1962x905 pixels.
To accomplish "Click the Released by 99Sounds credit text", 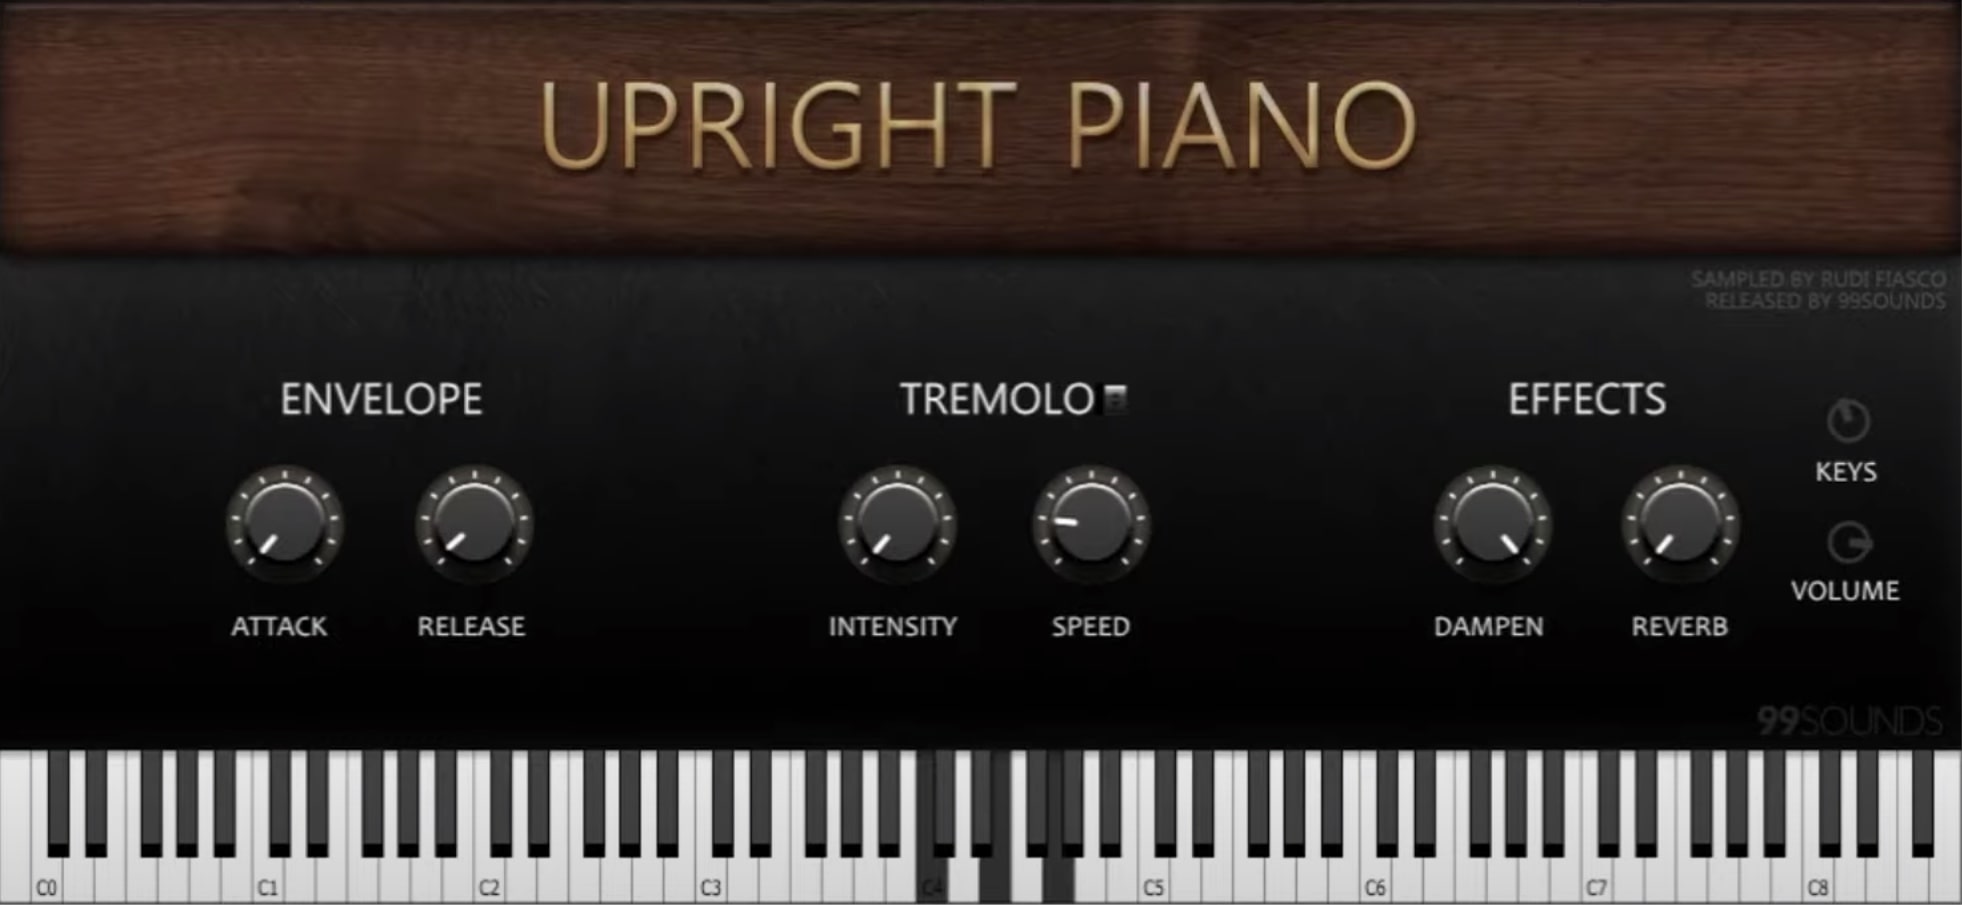I will pyautogui.click(x=1825, y=301).
